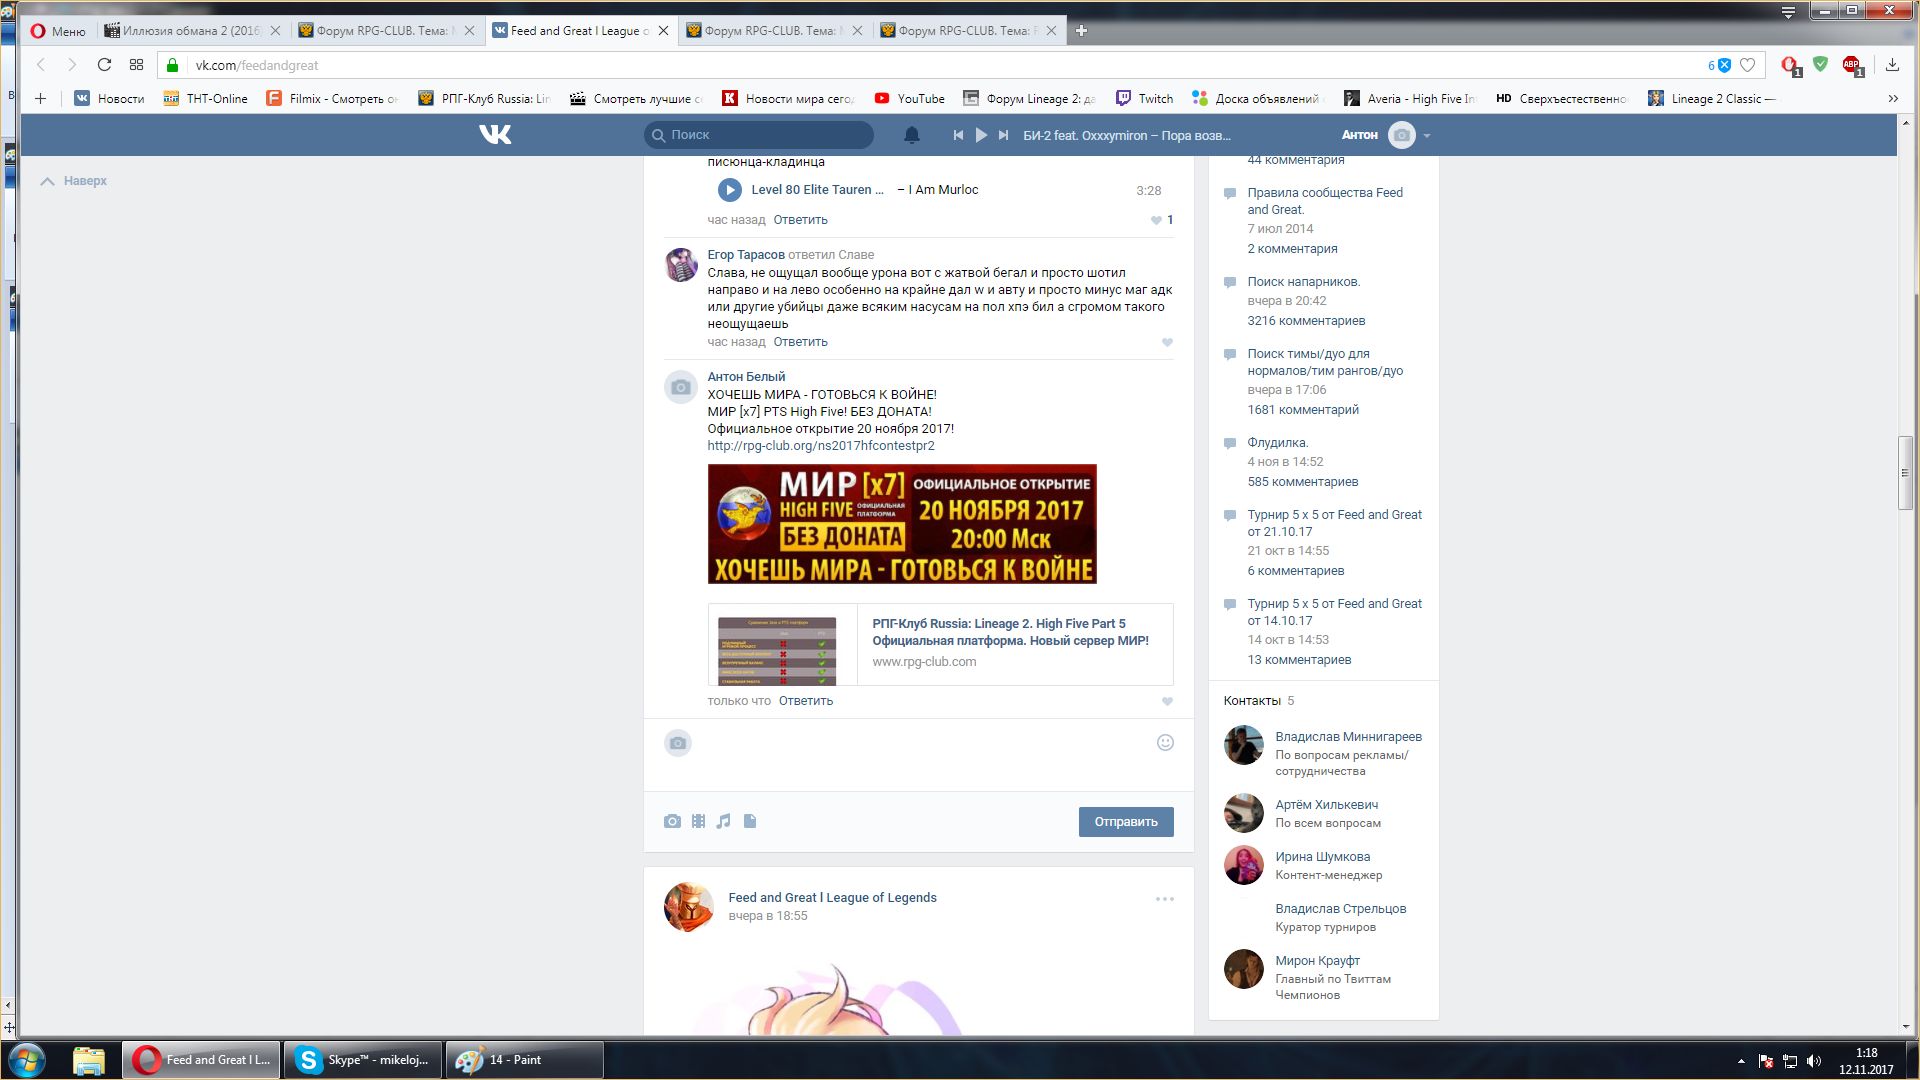This screenshot has width=1920, height=1080.
Task: Play the Level 80 Elite Tauren track
Action: pyautogui.click(x=729, y=190)
